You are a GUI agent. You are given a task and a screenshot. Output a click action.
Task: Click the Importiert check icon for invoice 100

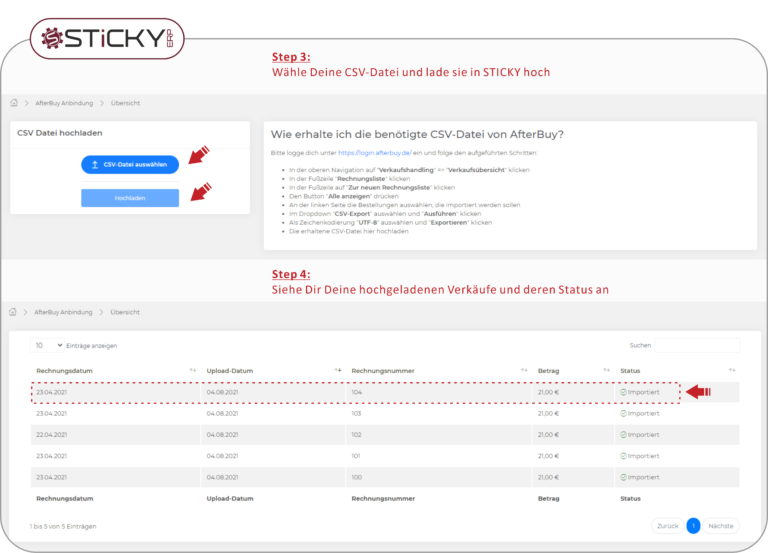[624, 477]
